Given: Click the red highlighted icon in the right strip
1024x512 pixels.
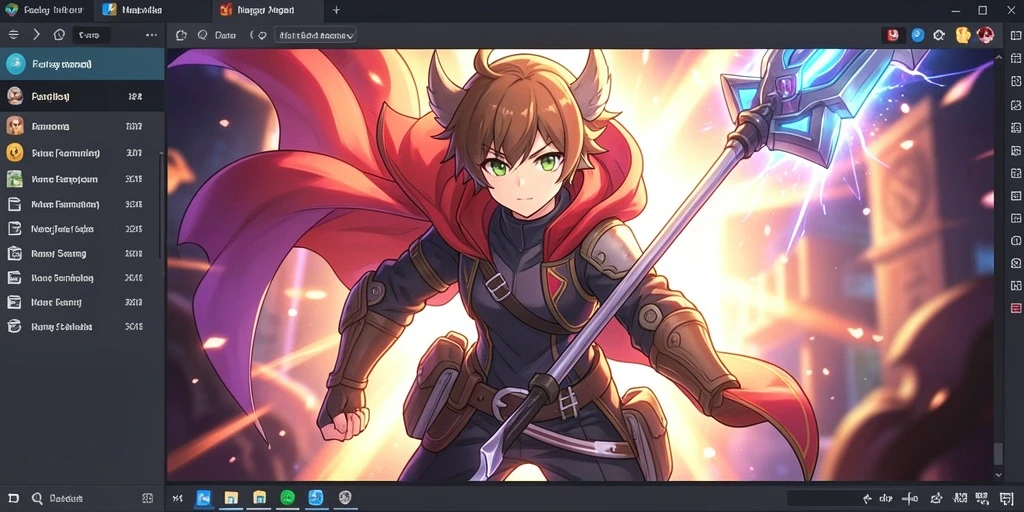Looking at the screenshot, I should (1015, 308).
